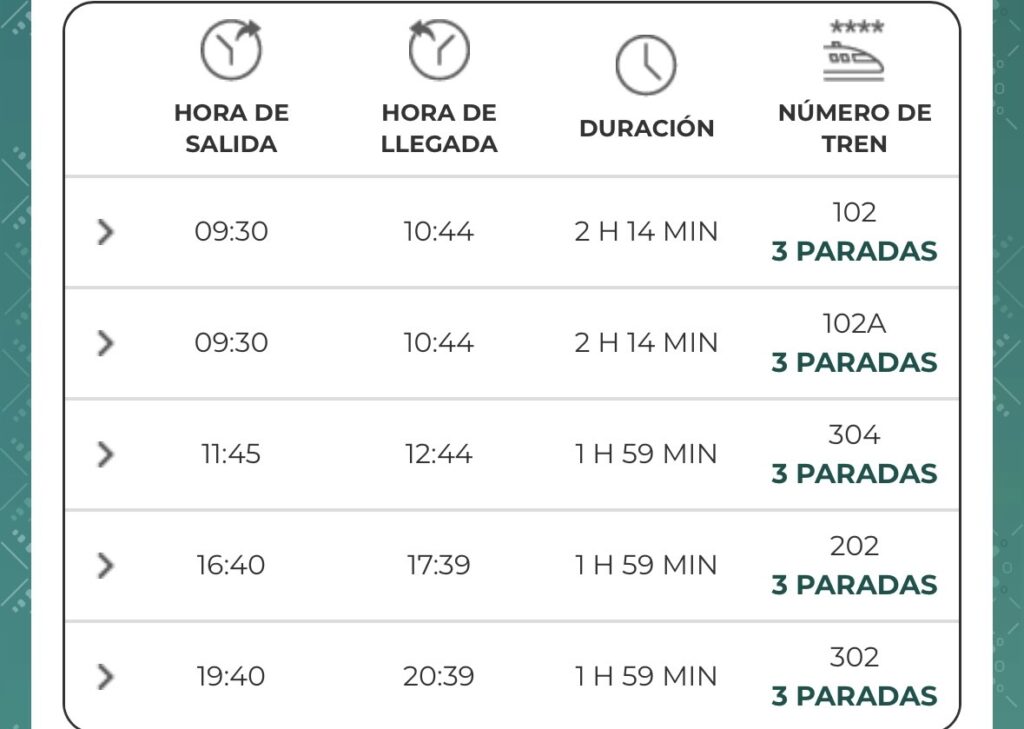Viewport: 1024px width, 729px height.
Task: Click the Número de Tren column header
Action: 854,128
